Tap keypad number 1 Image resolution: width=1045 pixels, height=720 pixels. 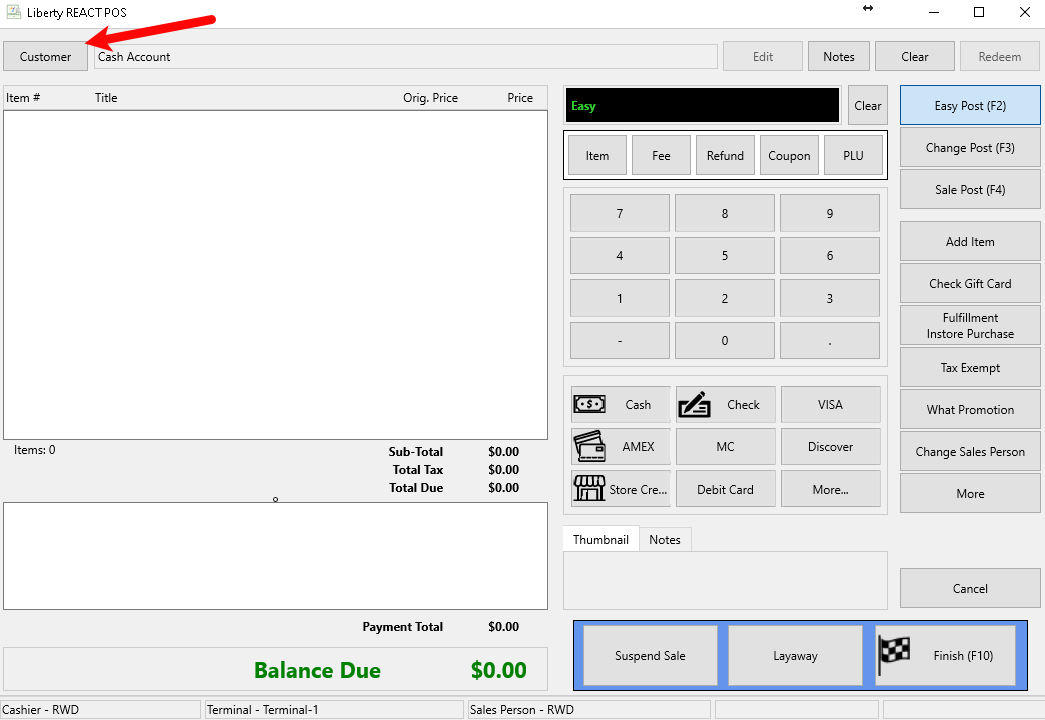[x=620, y=298]
